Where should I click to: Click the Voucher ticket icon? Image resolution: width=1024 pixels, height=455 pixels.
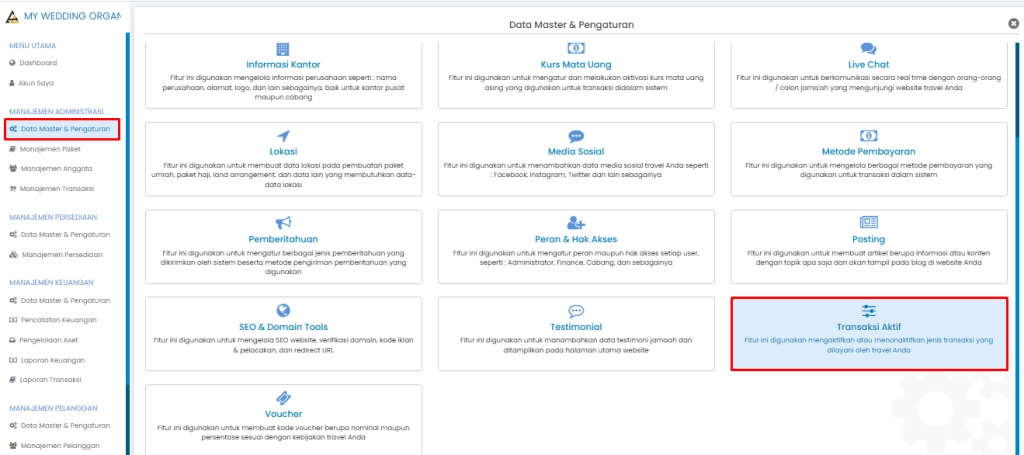[x=283, y=397]
